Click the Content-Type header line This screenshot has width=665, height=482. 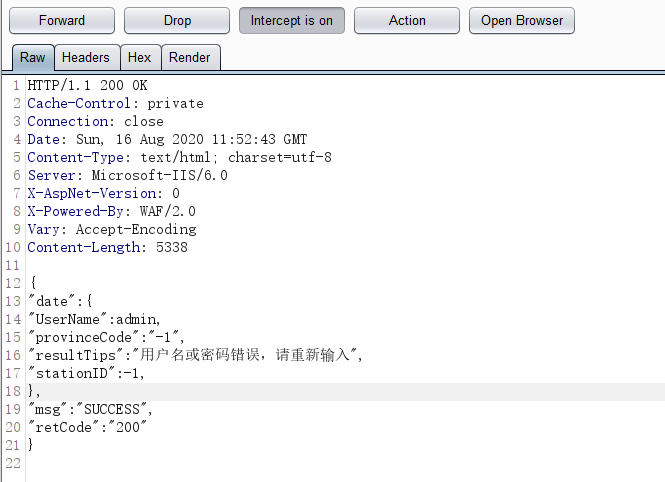(179, 158)
